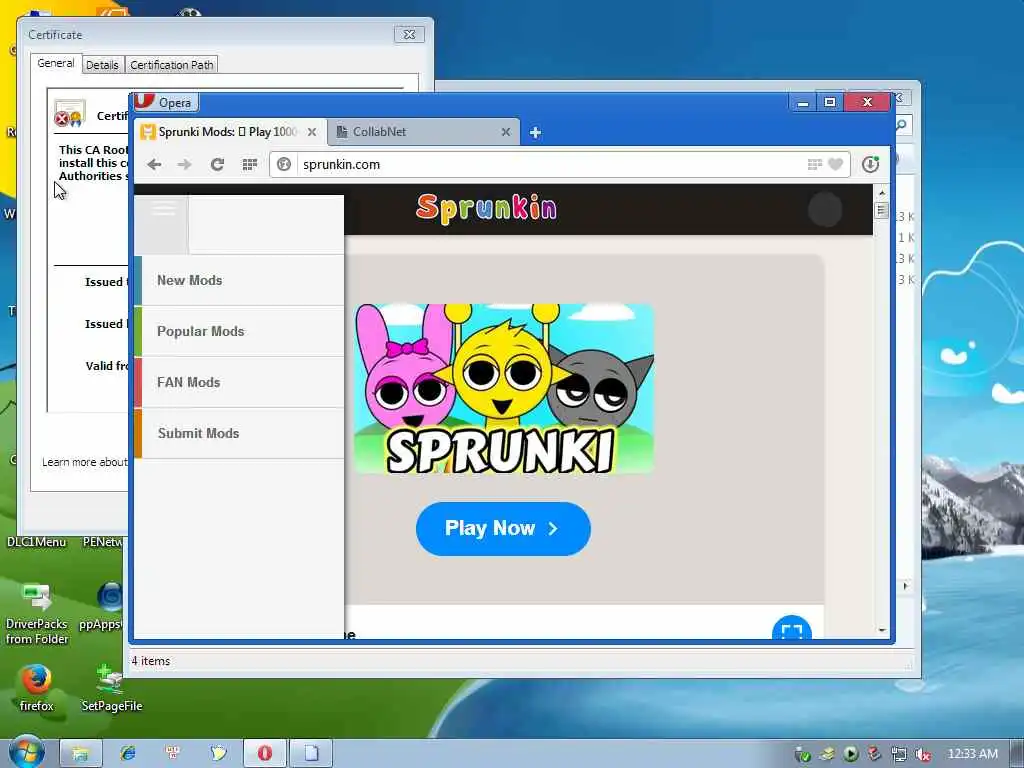
Task: Go back using Opera's back arrow
Action: coord(154,165)
